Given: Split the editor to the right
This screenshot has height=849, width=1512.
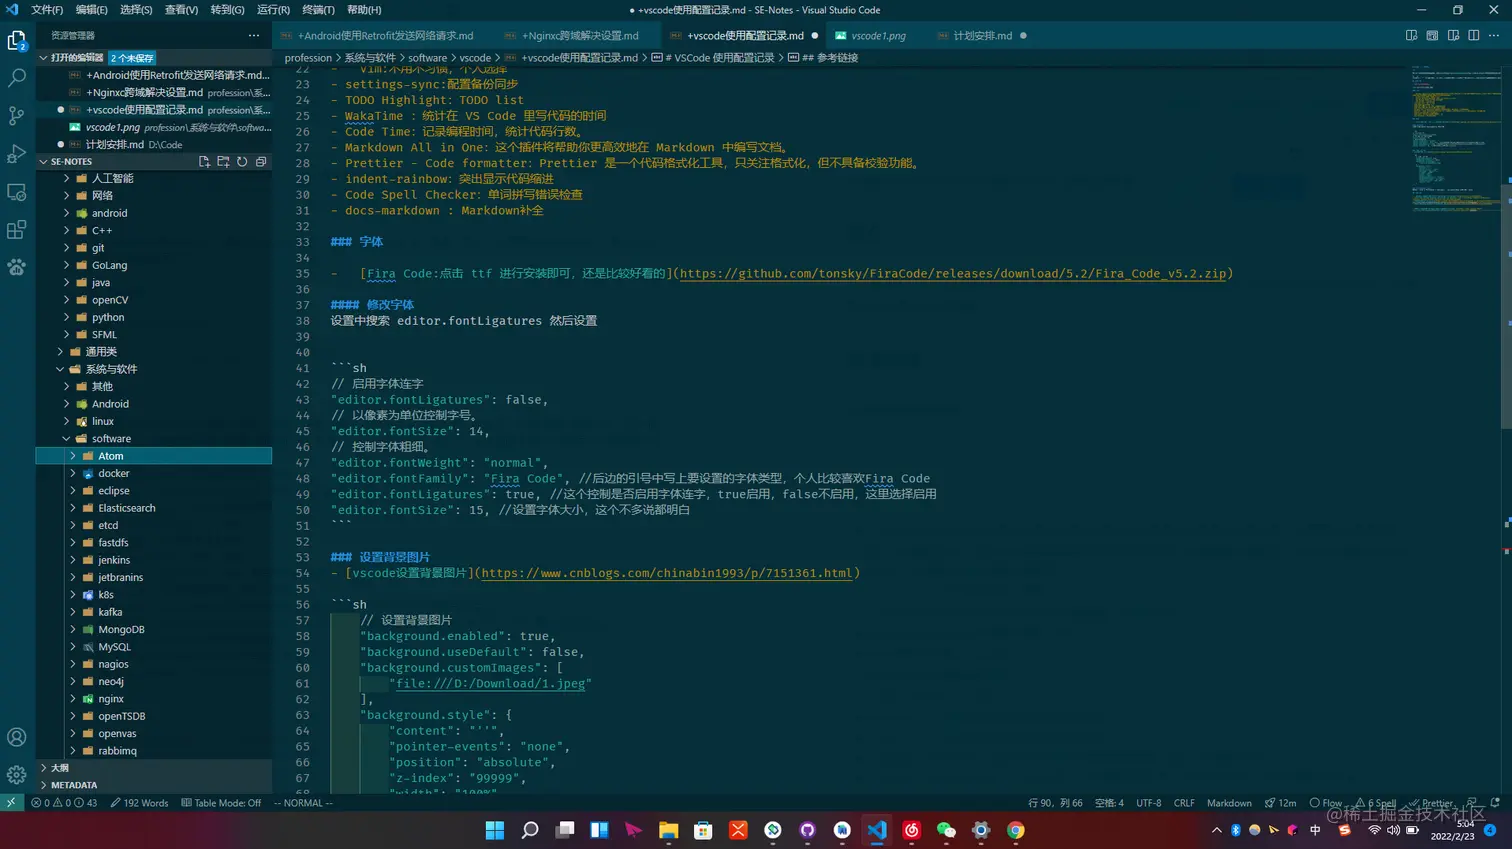Looking at the screenshot, I should pyautogui.click(x=1474, y=35).
